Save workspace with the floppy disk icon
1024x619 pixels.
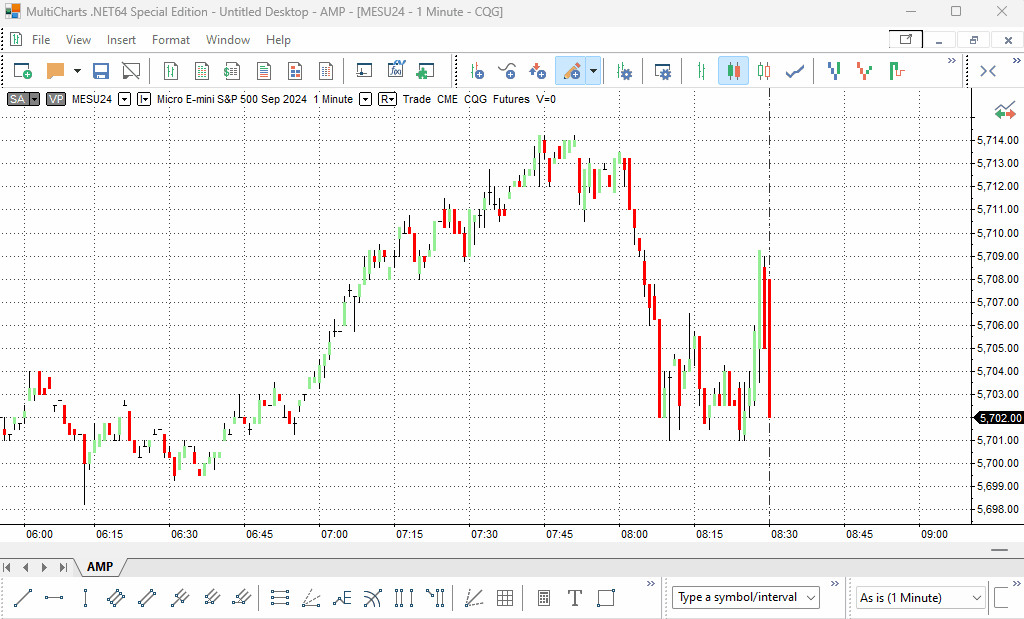tap(101, 71)
